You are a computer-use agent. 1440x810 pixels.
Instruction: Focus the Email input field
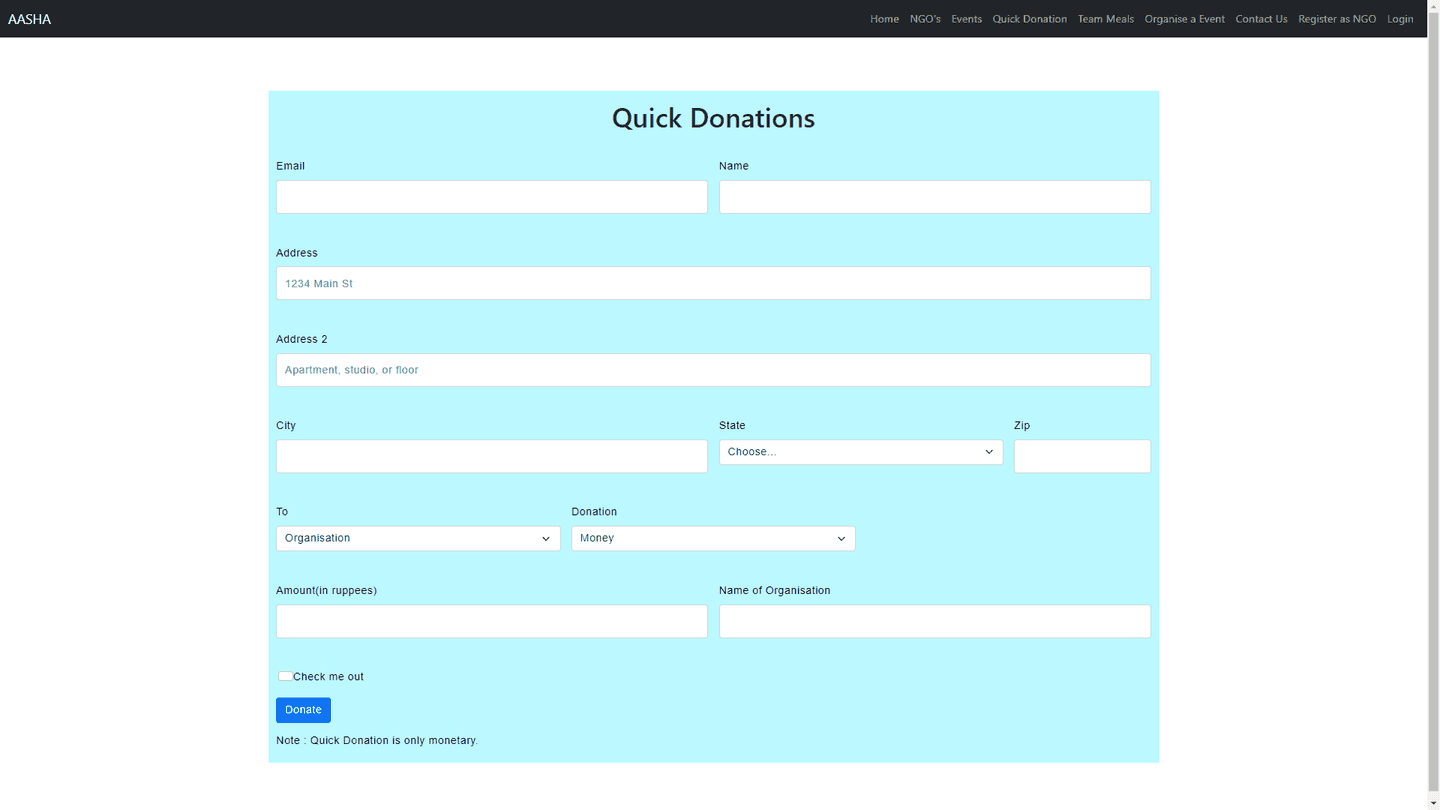(492, 197)
